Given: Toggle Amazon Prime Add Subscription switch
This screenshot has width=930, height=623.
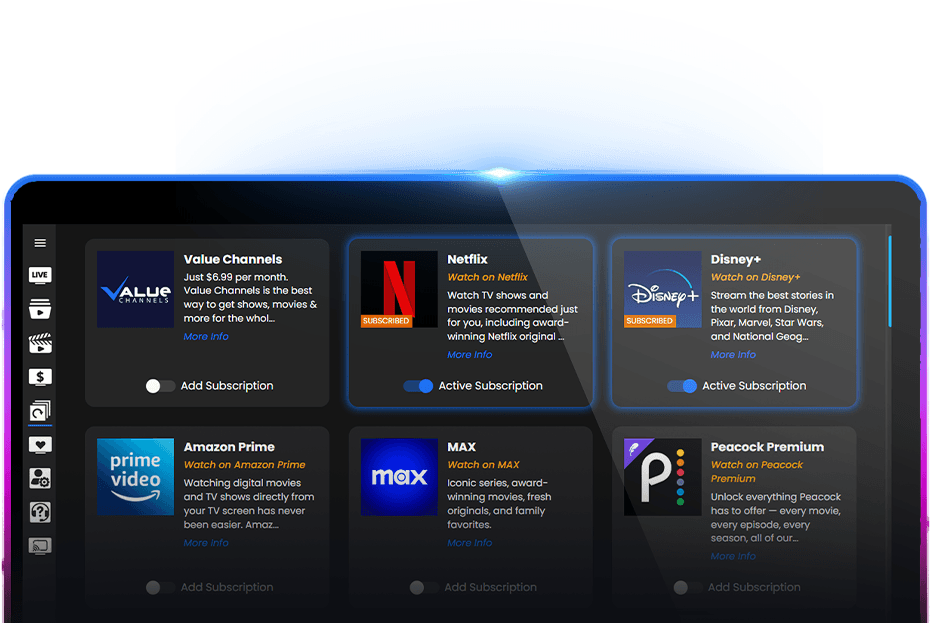Looking at the screenshot, I should click(159, 588).
